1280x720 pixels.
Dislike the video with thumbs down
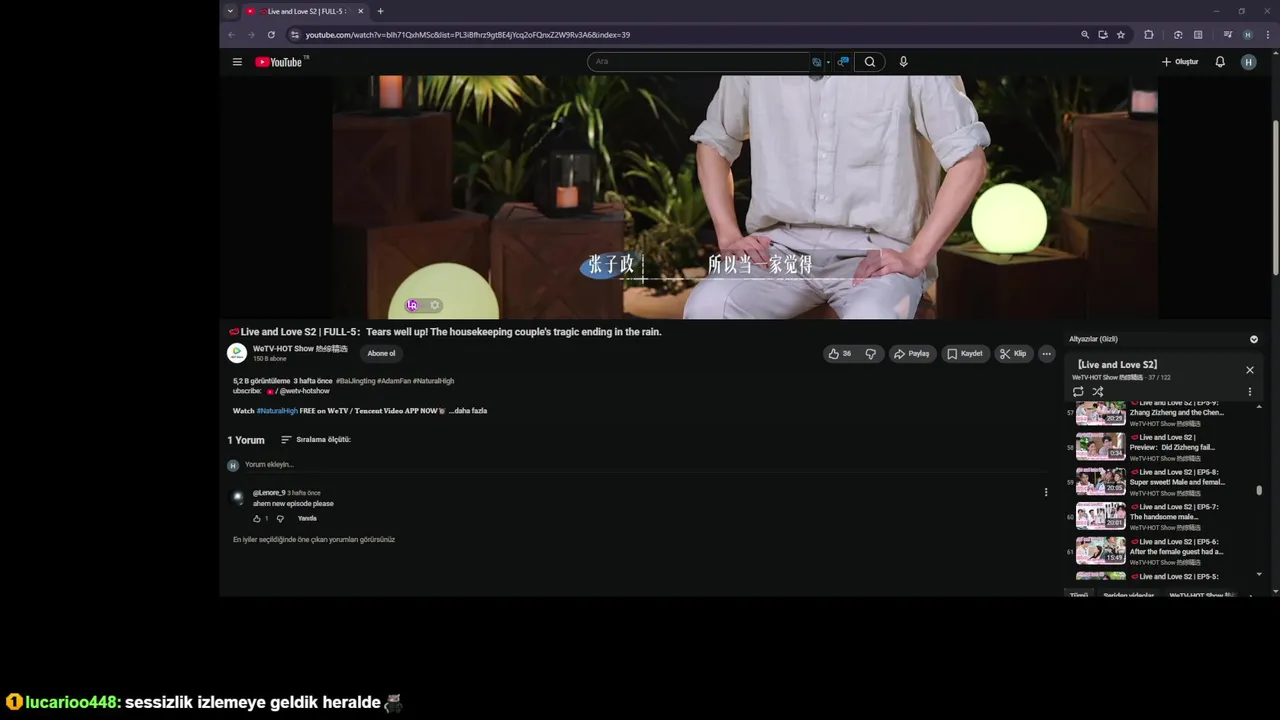coord(871,353)
